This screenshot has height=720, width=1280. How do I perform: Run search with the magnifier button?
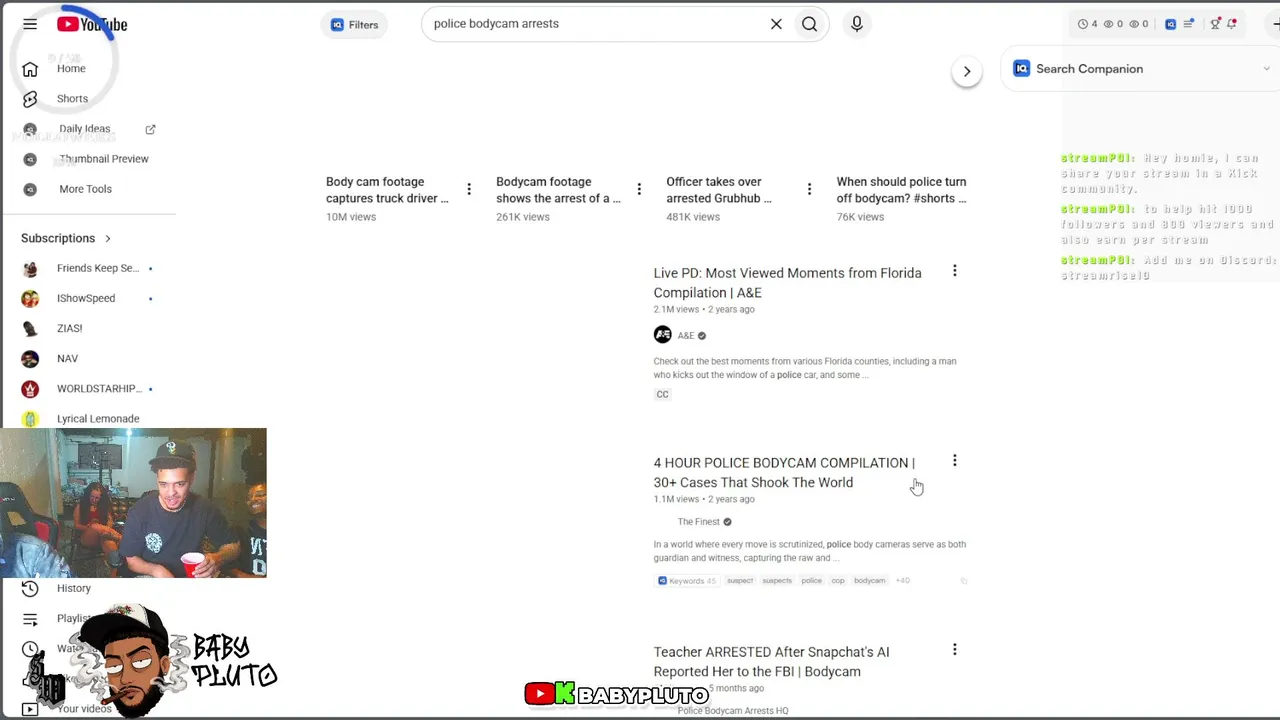coord(810,24)
